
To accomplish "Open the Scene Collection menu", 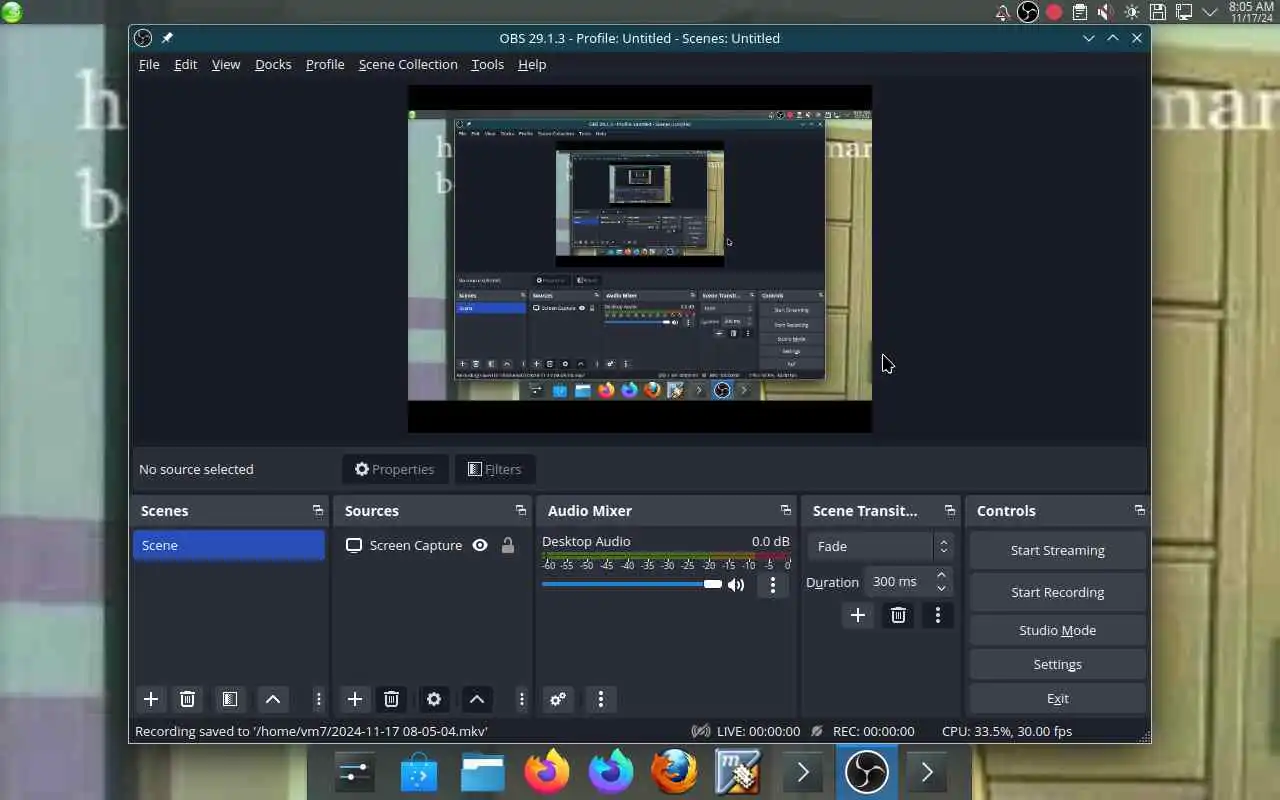I will pyautogui.click(x=408, y=64).
